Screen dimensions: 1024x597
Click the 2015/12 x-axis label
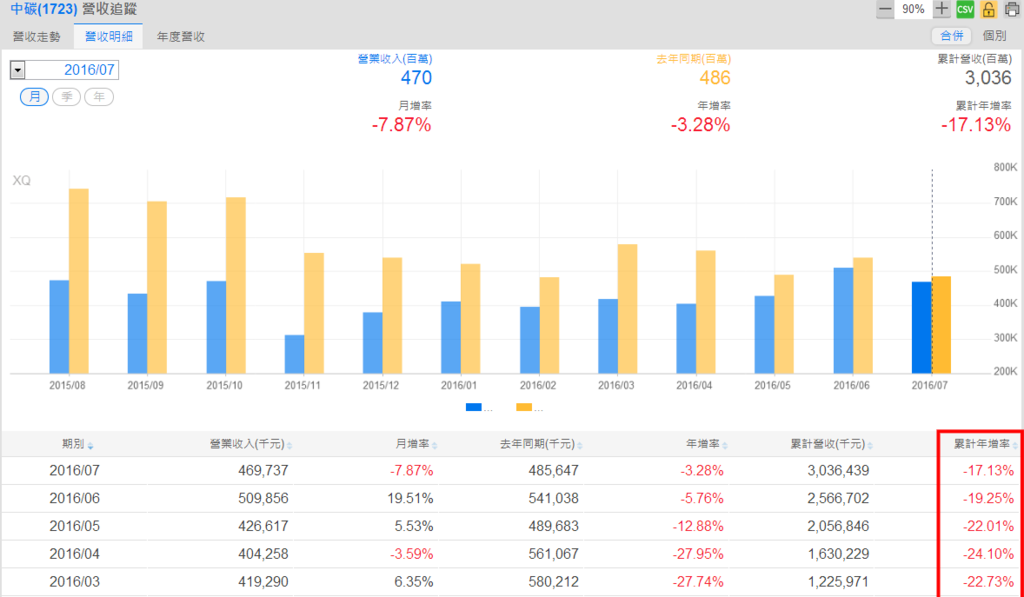[x=381, y=385]
